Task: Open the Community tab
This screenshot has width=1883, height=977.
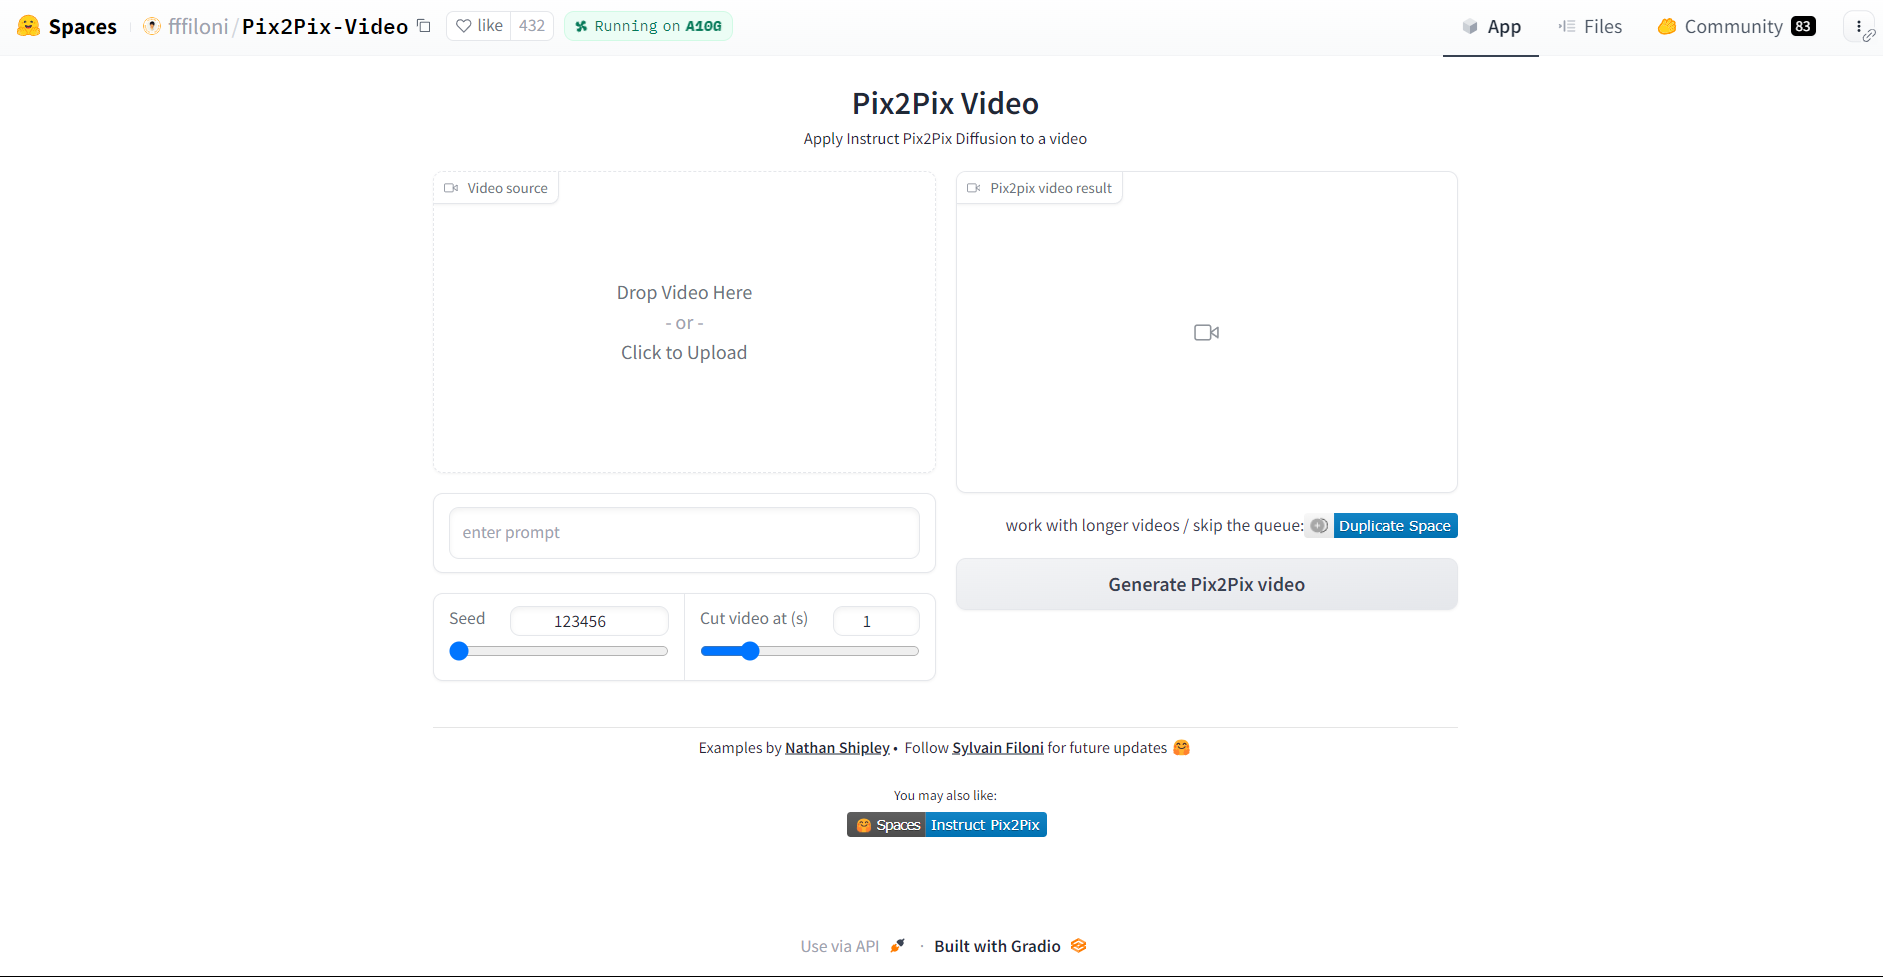Action: pos(1735,27)
